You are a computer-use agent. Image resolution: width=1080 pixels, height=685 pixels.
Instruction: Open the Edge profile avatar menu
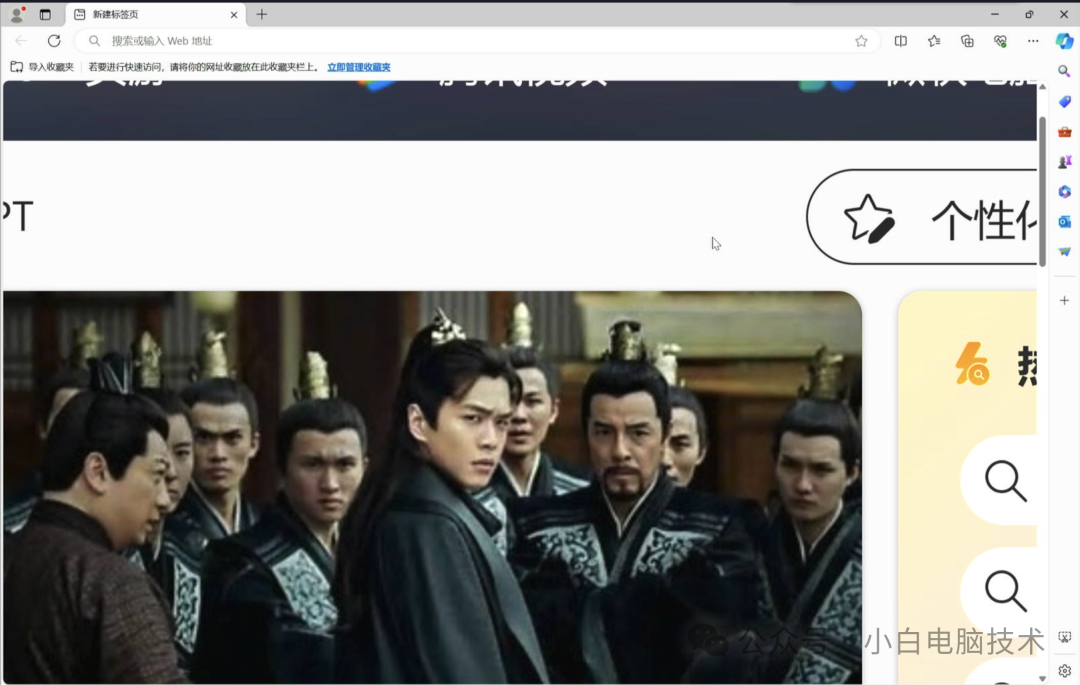pos(17,14)
